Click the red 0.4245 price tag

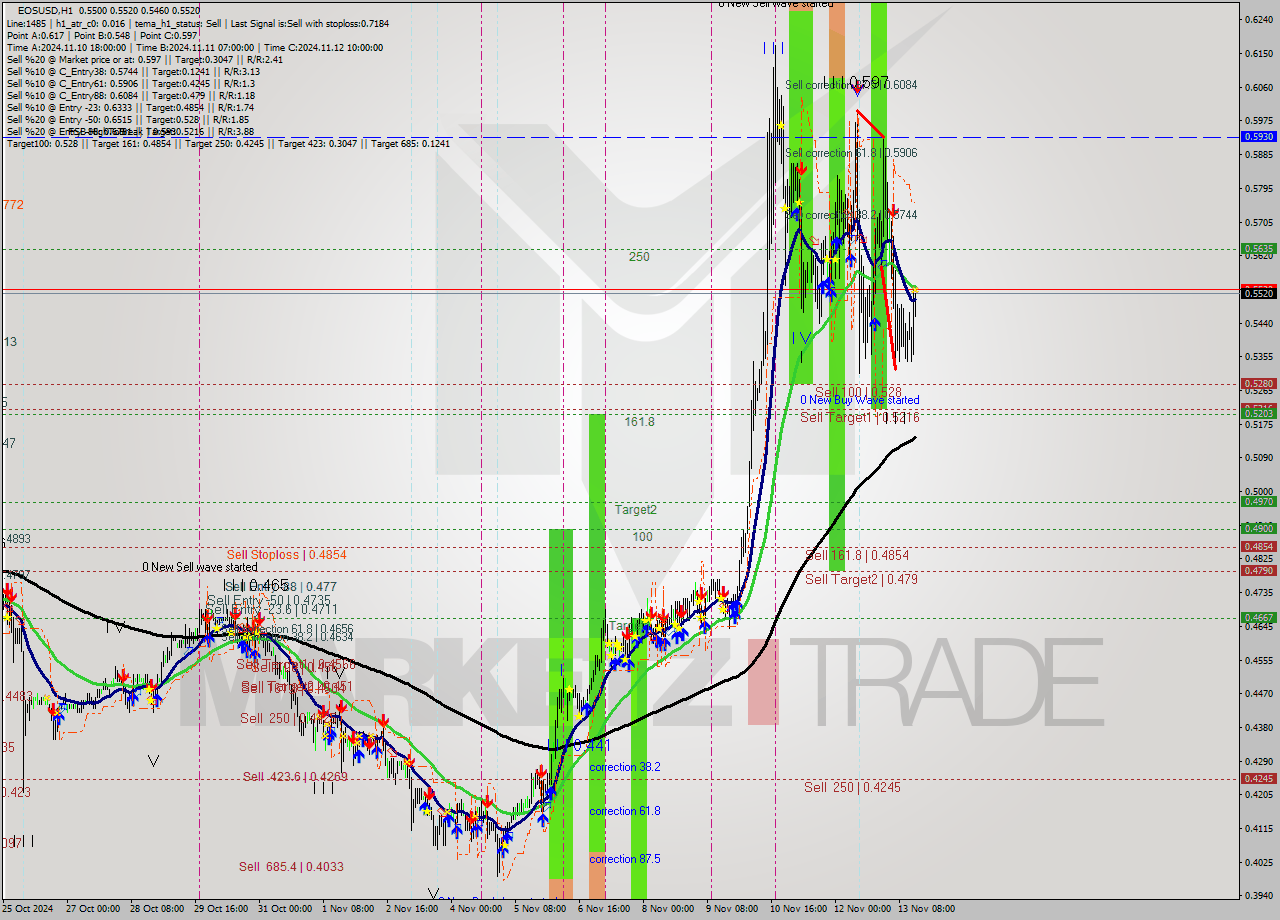pos(1258,778)
